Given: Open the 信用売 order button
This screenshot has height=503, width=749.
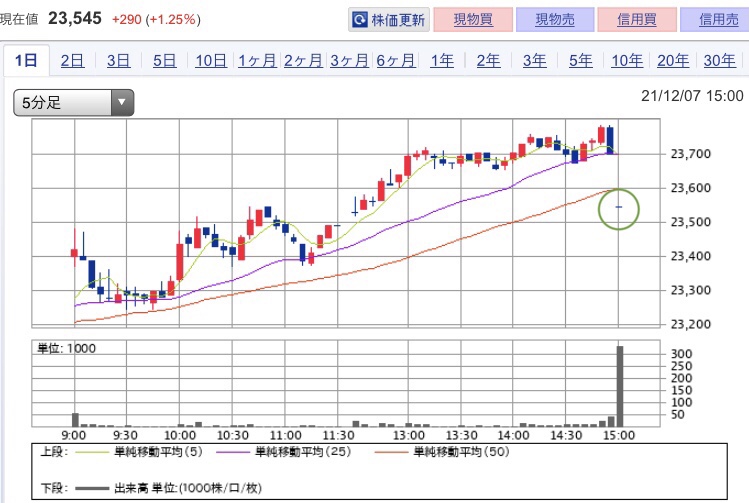Looking at the screenshot, I should point(717,20).
